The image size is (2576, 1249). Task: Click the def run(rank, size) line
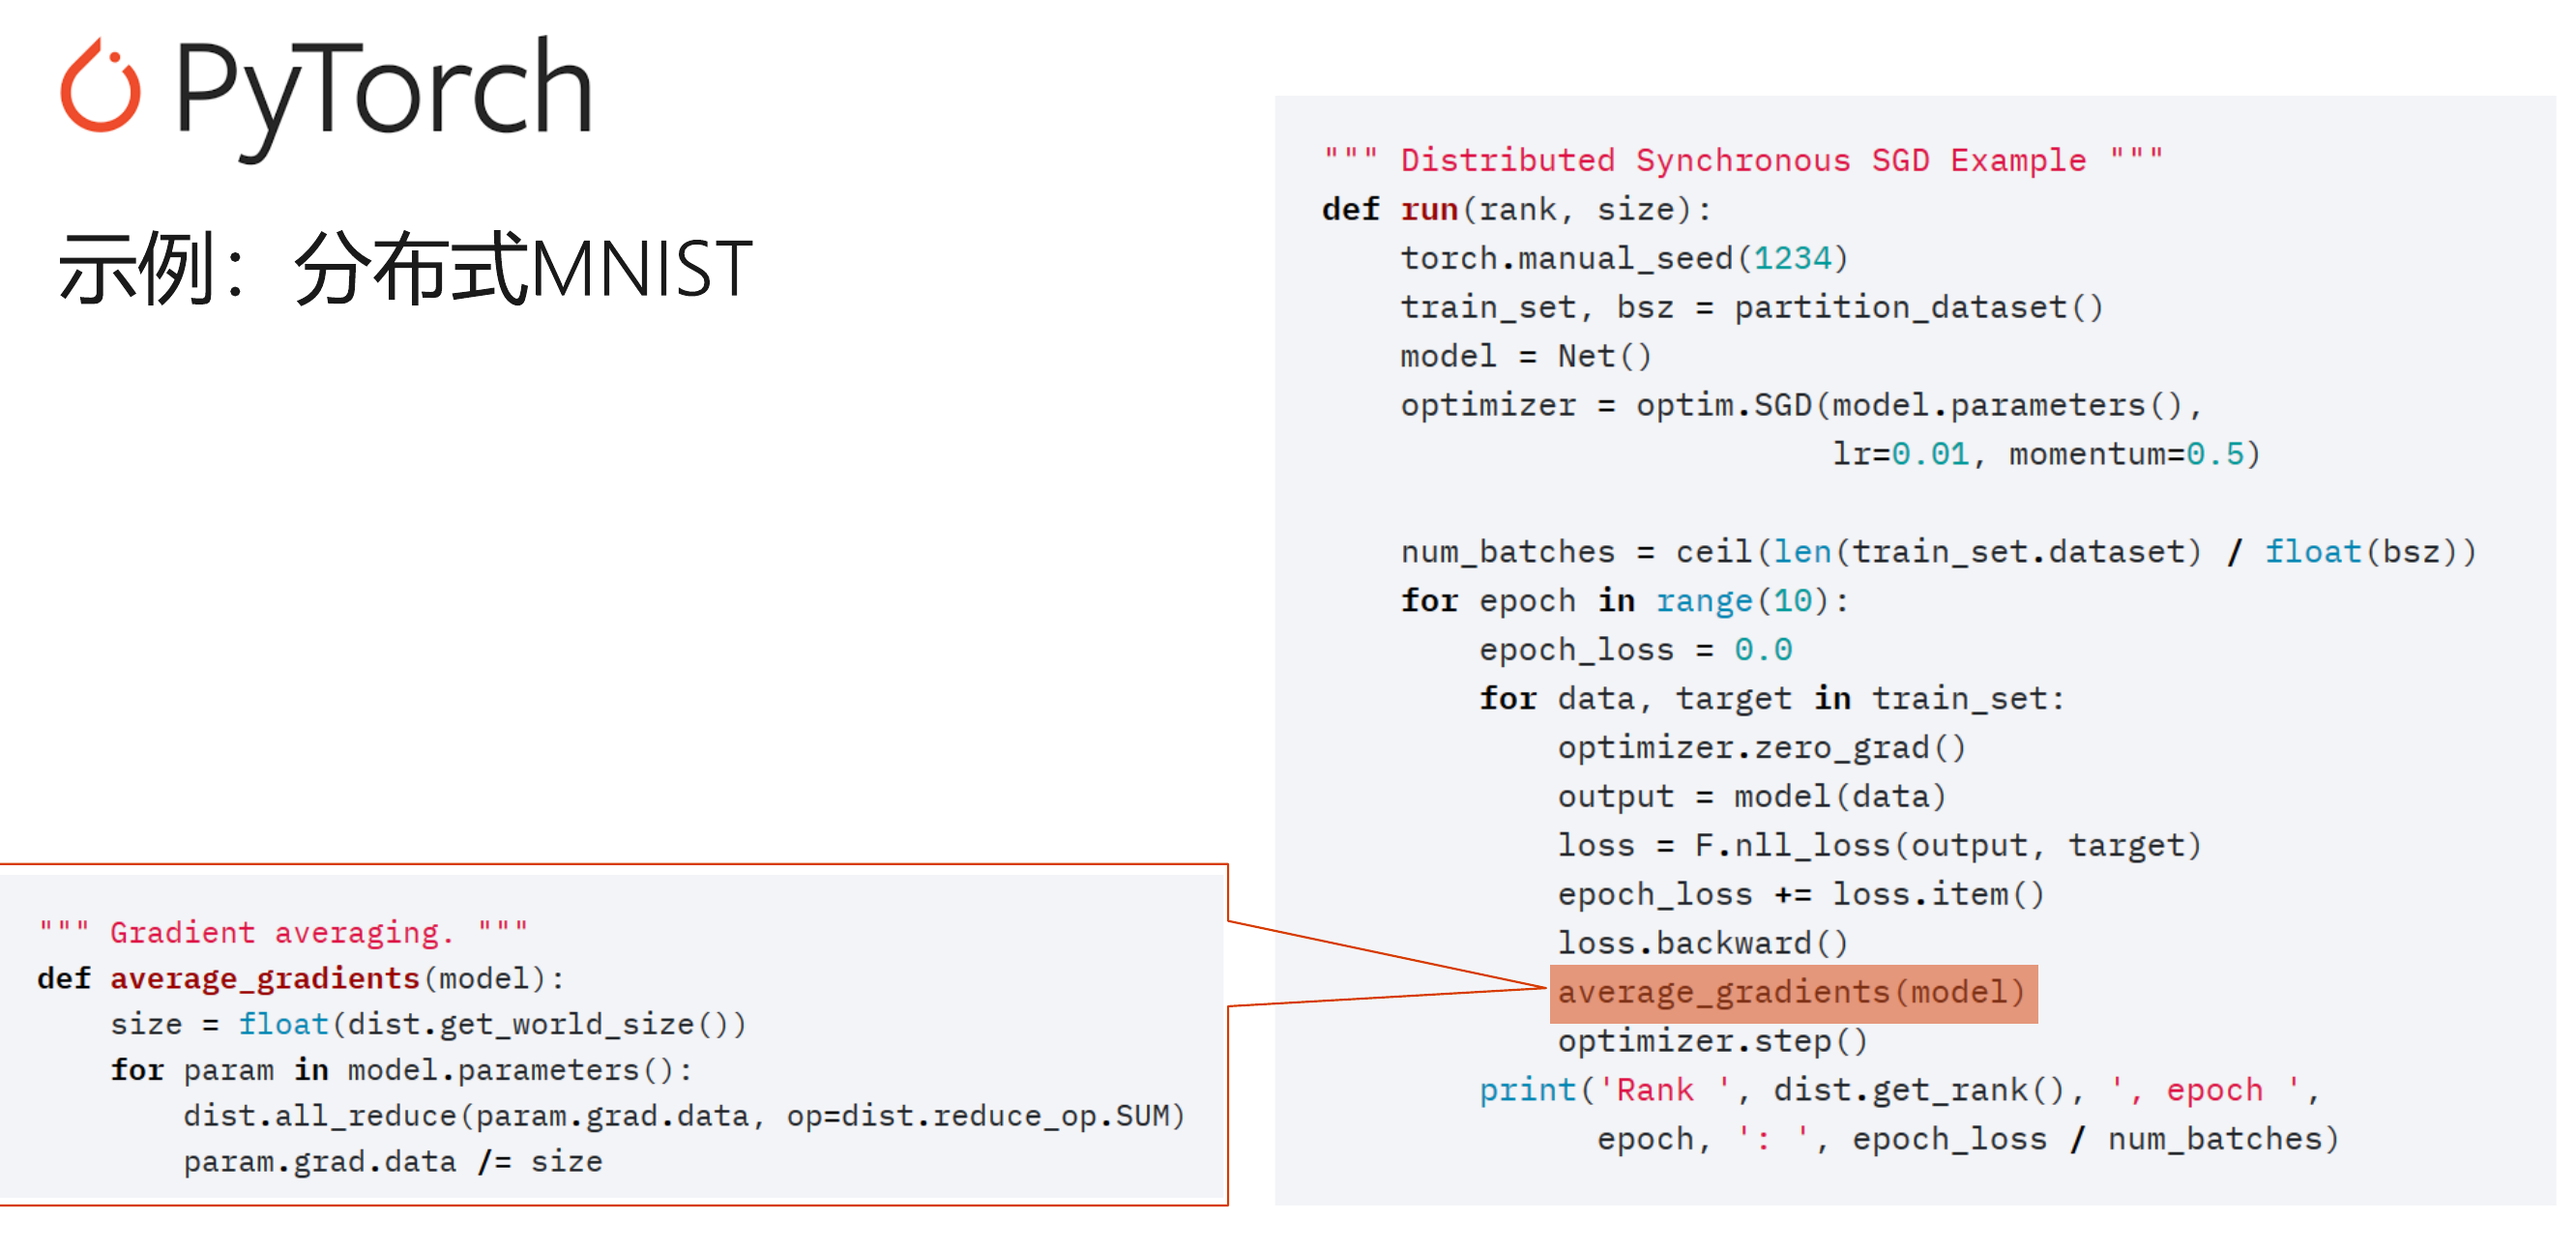(1516, 209)
